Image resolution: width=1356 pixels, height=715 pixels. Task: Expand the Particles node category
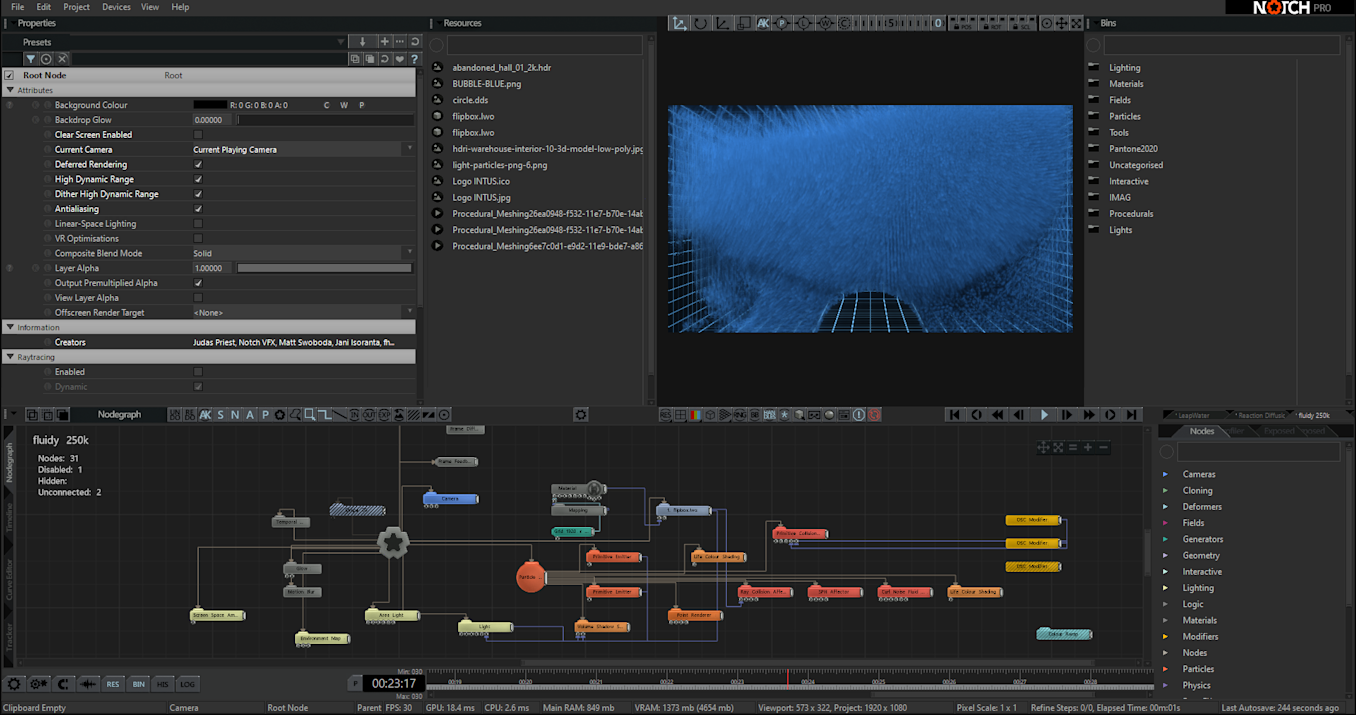tap(1165, 669)
